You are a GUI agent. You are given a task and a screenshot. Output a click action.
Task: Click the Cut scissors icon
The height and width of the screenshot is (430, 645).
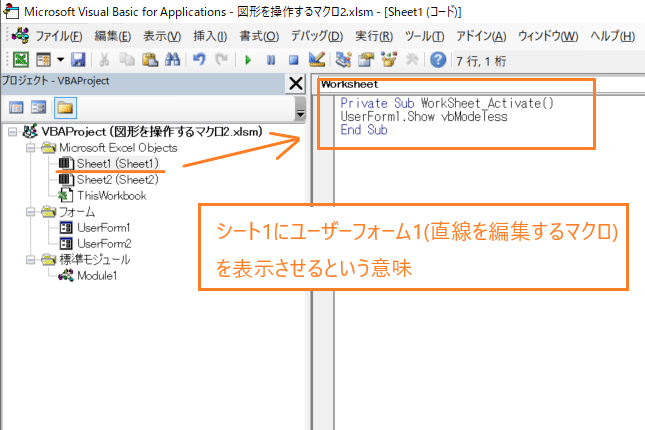click(104, 60)
